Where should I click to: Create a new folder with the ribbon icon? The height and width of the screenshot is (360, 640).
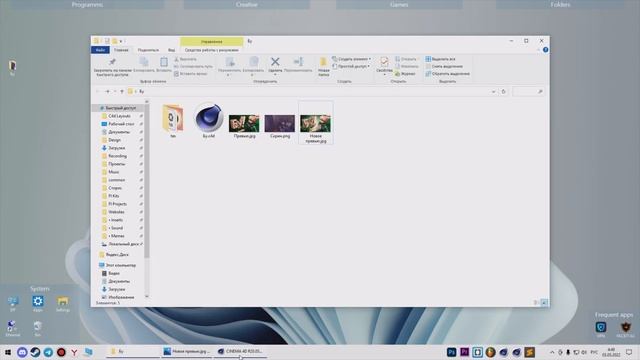[323, 62]
